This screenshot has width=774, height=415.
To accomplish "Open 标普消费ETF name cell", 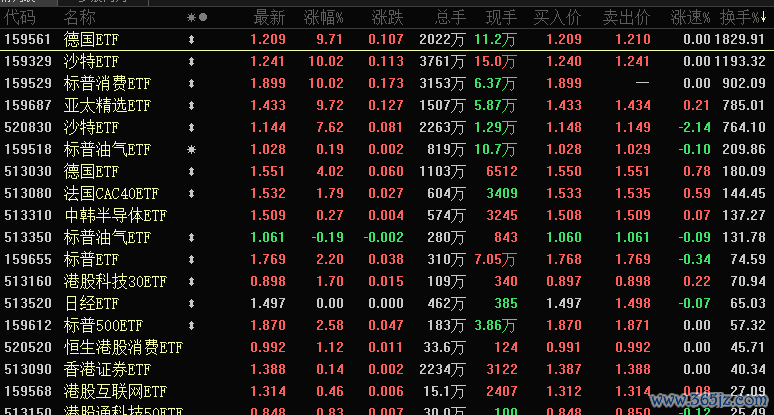I will point(107,83).
